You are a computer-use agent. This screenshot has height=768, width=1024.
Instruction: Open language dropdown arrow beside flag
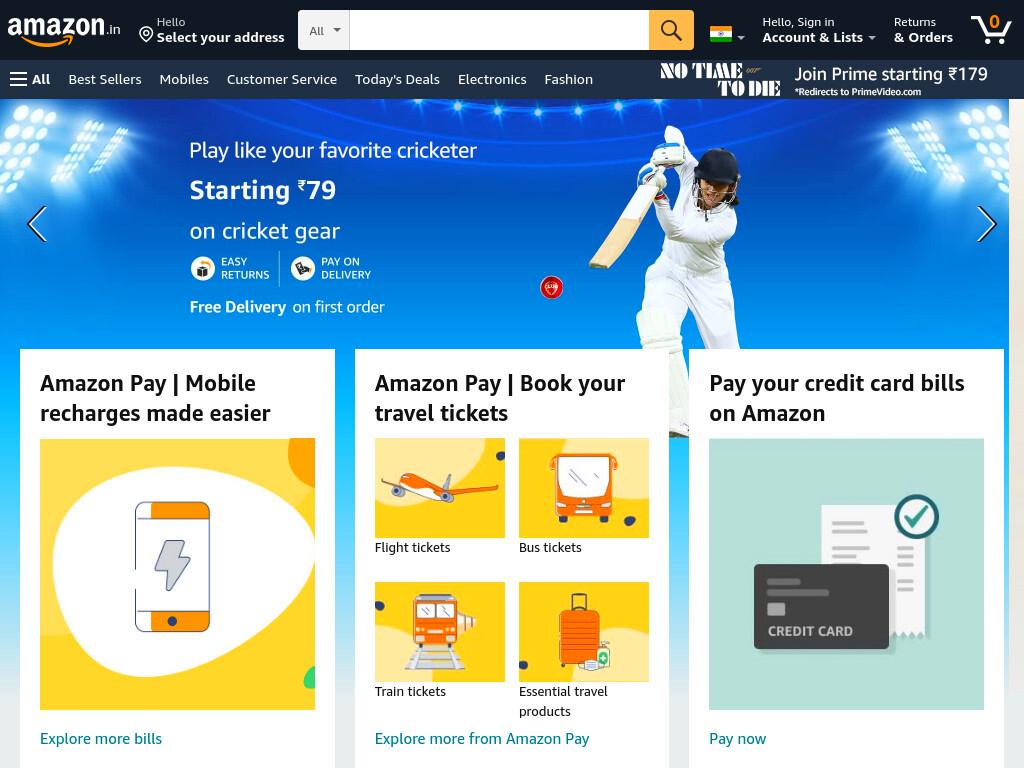[x=741, y=38]
